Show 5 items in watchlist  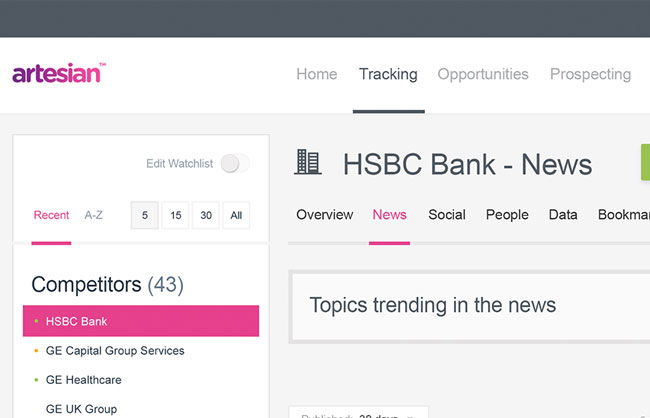pyautogui.click(x=145, y=215)
